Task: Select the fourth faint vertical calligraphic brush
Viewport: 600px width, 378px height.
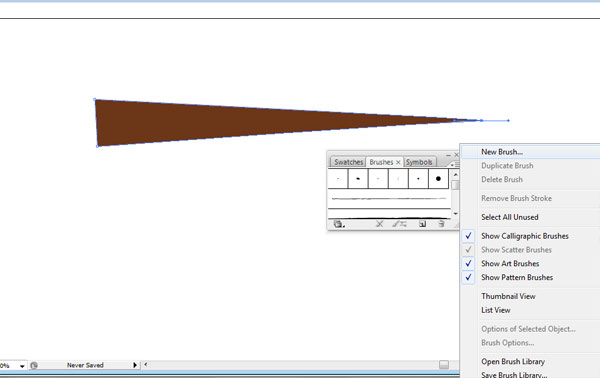Action: tap(398, 179)
